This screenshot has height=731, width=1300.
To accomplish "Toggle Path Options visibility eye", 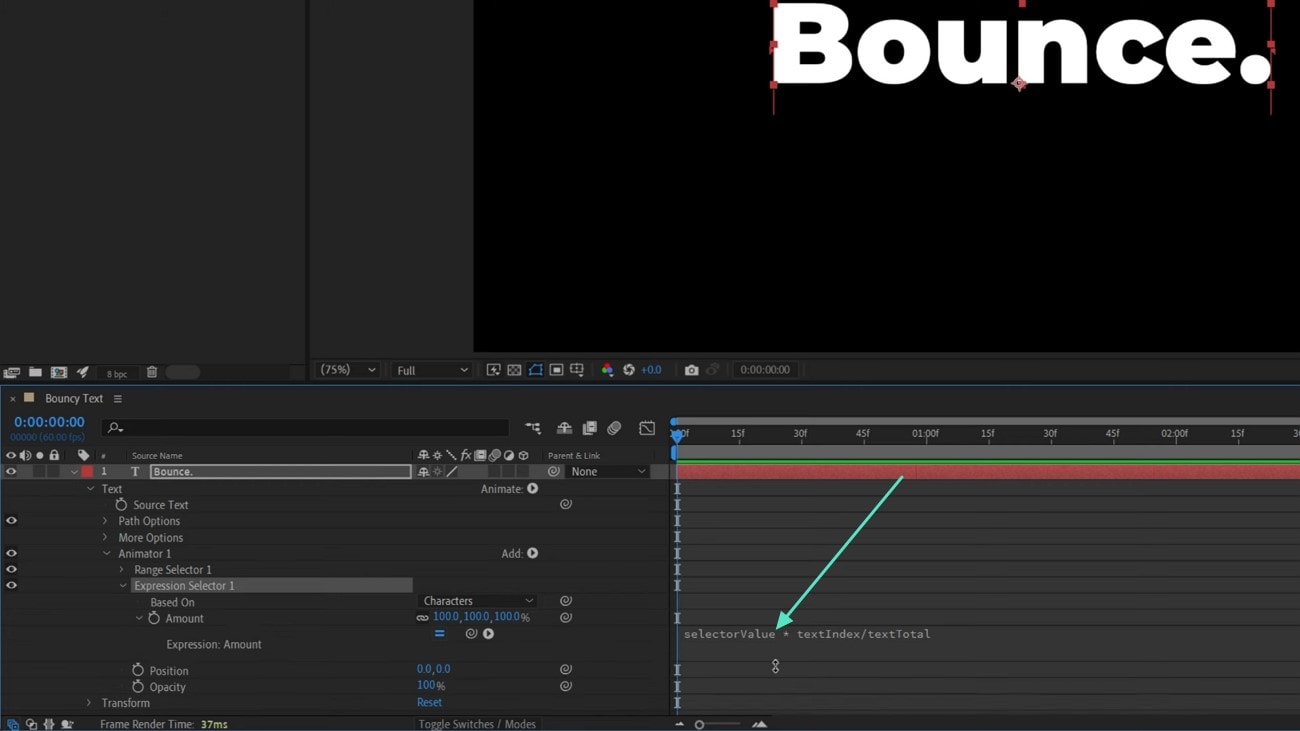I will 11,521.
